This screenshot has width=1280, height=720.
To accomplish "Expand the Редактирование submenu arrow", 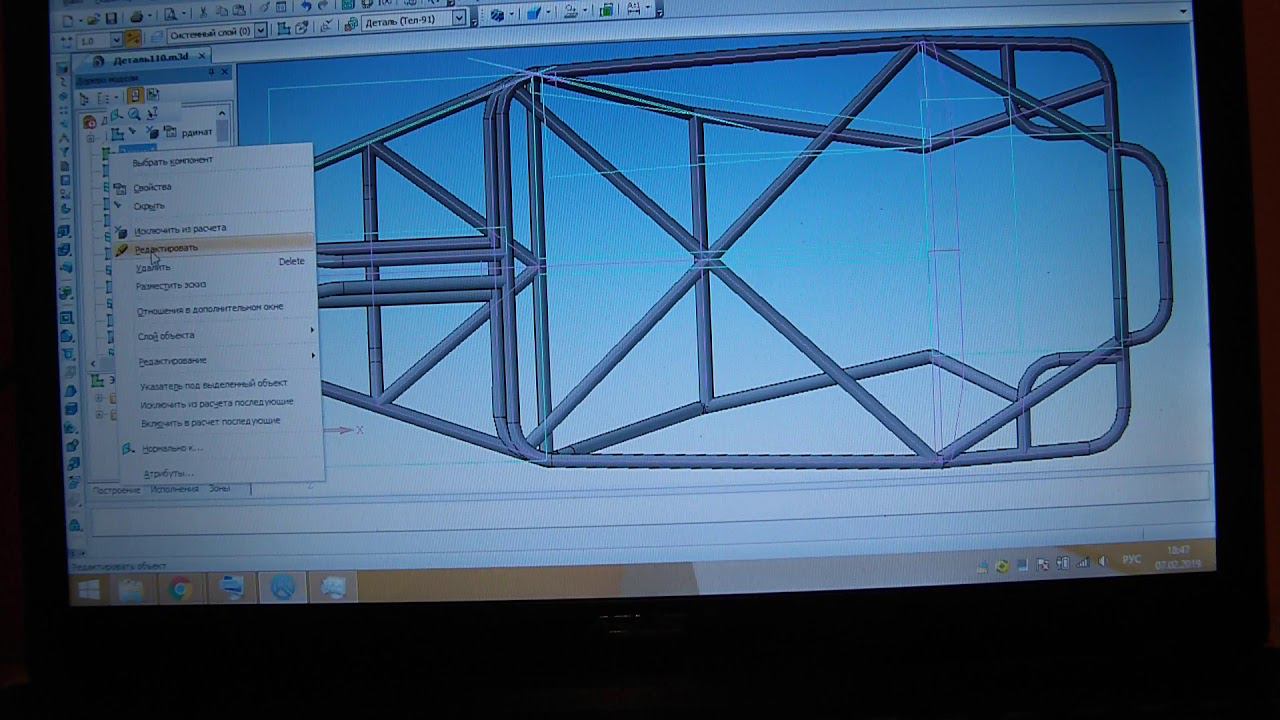I will pos(313,355).
